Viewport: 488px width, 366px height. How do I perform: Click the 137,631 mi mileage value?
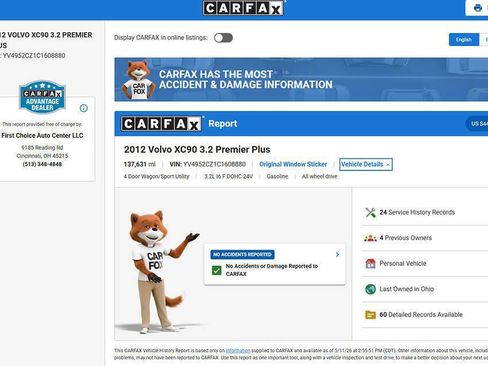[x=140, y=164]
